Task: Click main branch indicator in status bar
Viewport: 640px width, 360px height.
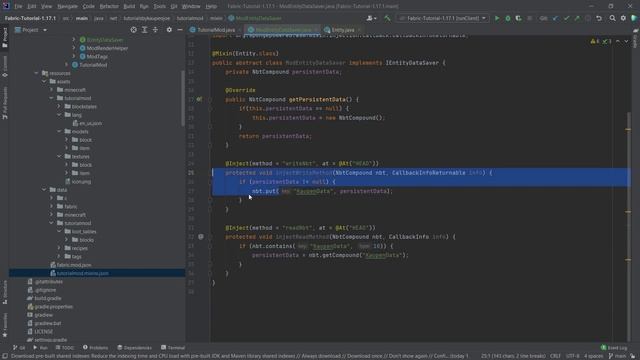Action: tap(617, 356)
